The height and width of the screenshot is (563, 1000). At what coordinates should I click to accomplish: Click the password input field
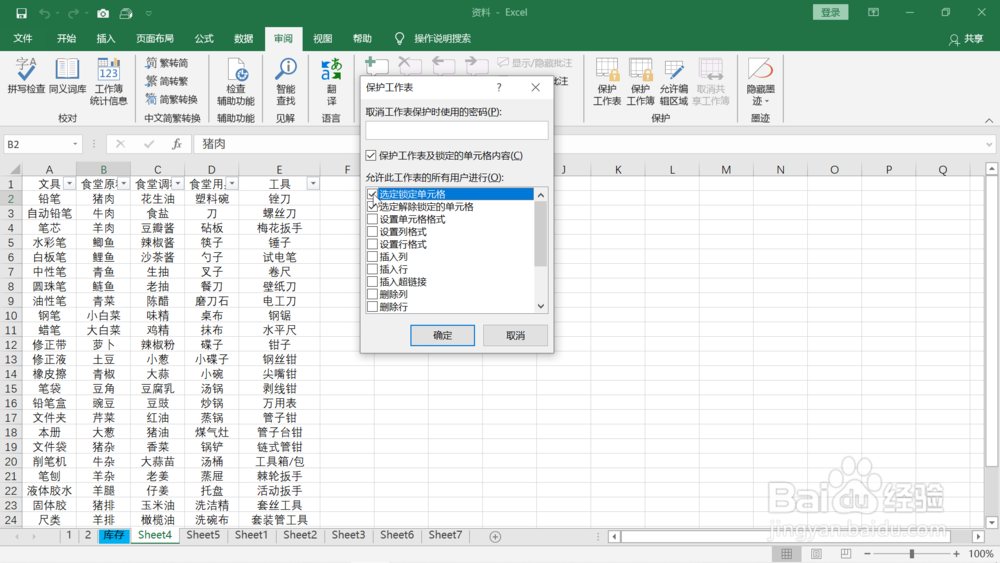click(x=457, y=130)
